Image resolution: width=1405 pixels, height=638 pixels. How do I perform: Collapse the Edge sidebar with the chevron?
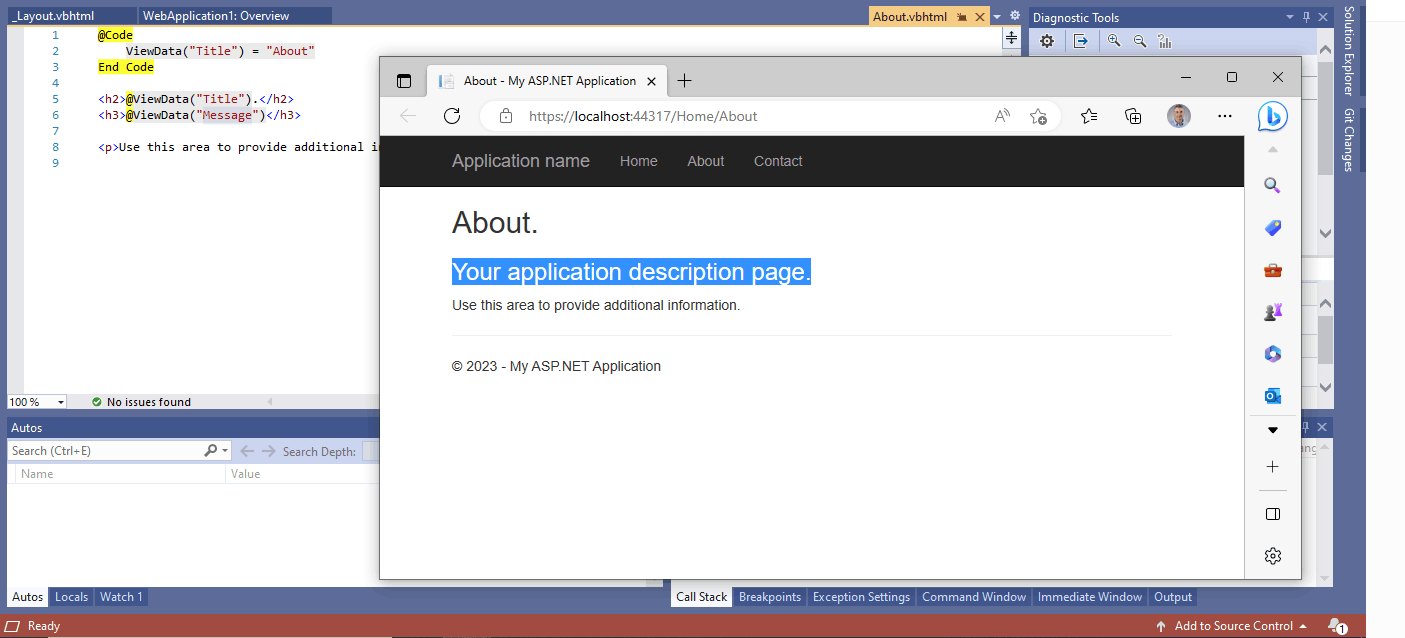[1272, 149]
